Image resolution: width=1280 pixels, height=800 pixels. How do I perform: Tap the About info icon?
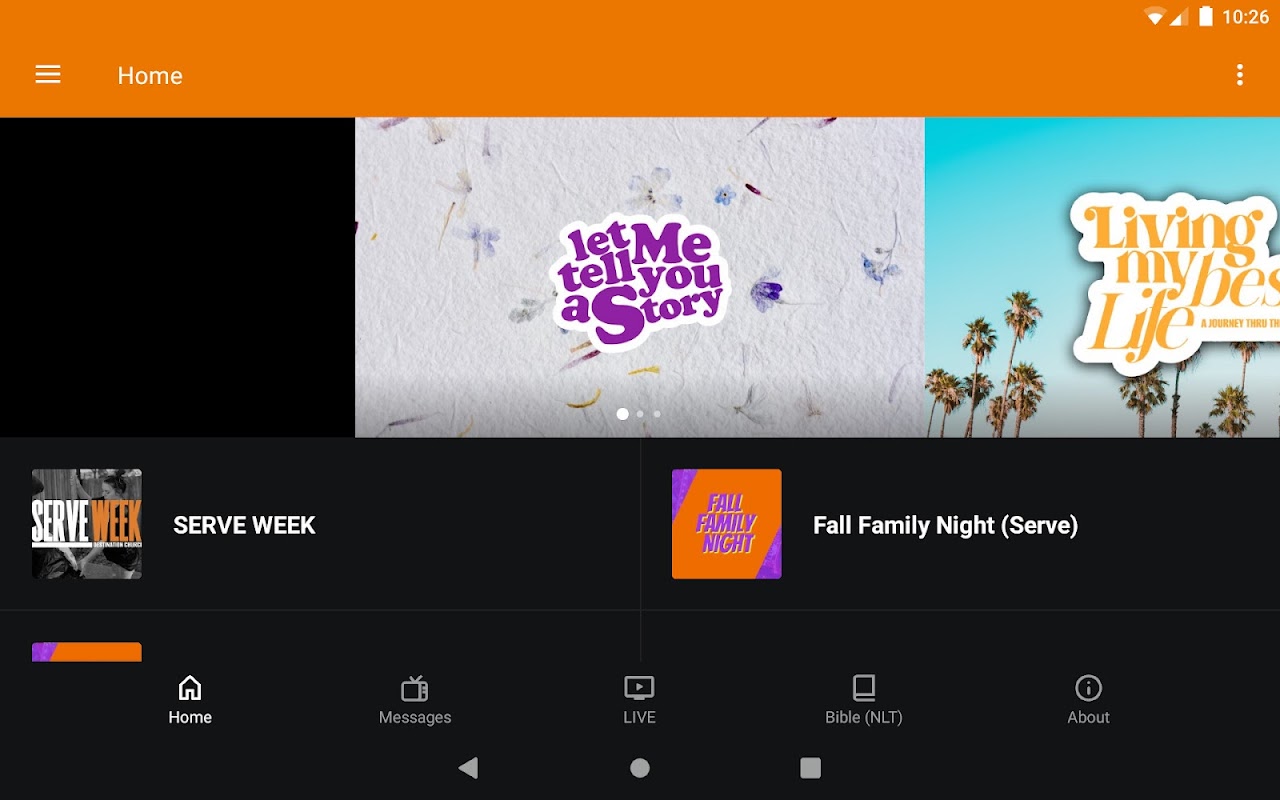[x=1088, y=688]
